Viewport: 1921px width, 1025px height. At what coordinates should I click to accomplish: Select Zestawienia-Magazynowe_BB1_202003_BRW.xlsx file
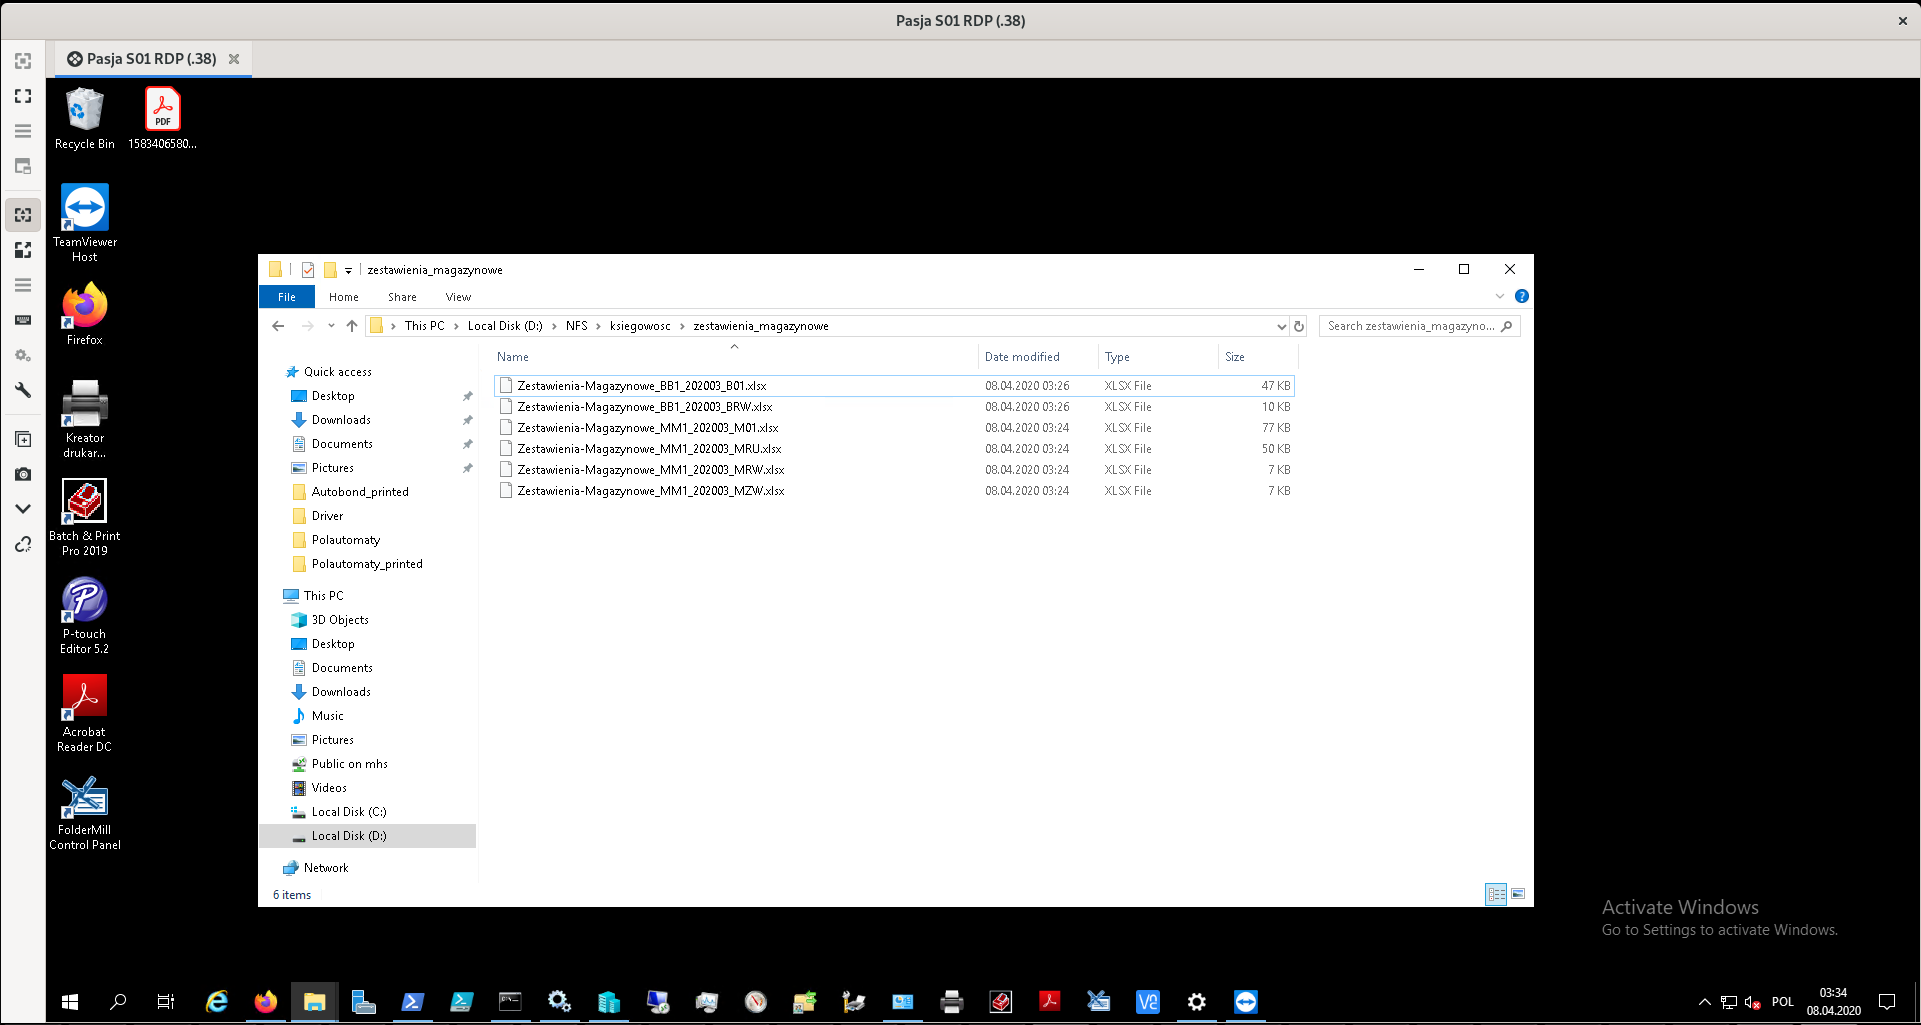tap(894, 407)
